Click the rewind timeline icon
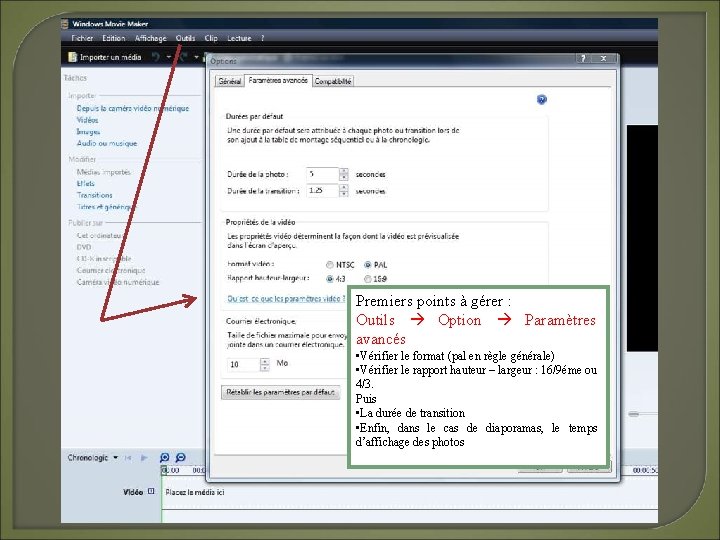720x540 pixels. coord(129,458)
